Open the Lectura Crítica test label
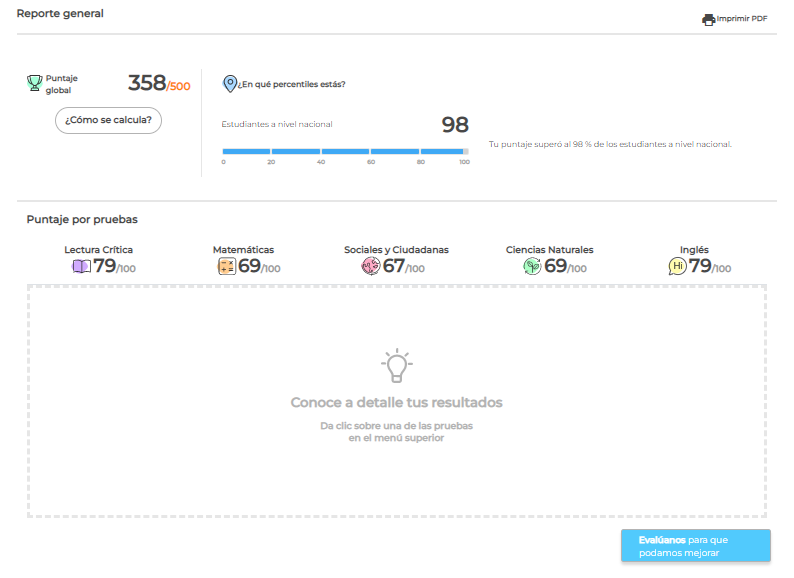This screenshot has height=578, width=794. [x=98, y=250]
